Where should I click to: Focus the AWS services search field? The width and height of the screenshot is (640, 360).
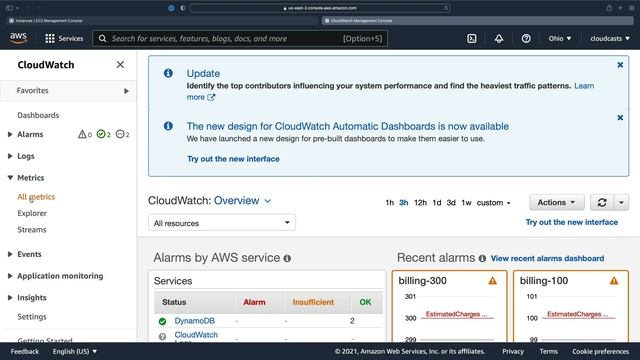pos(240,38)
